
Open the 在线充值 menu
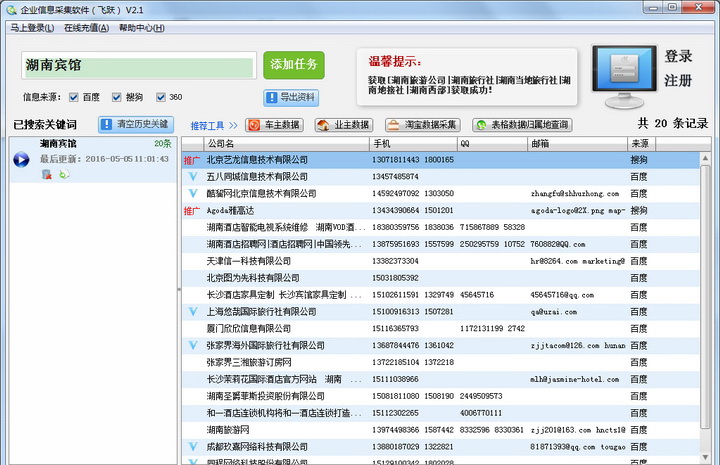coord(85,28)
